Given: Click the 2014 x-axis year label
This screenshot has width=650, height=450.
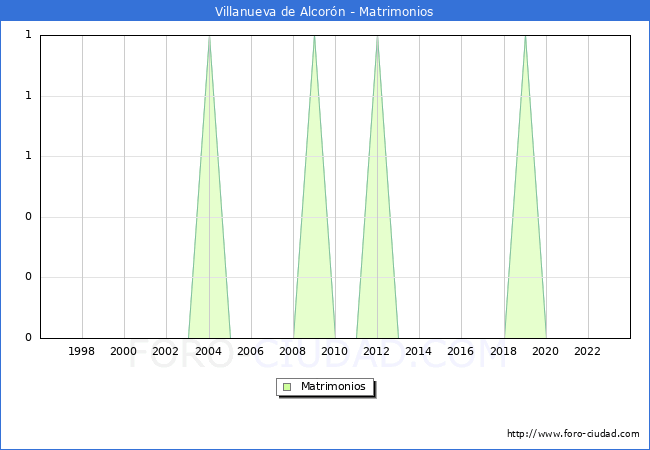Looking at the screenshot, I should click(419, 351).
